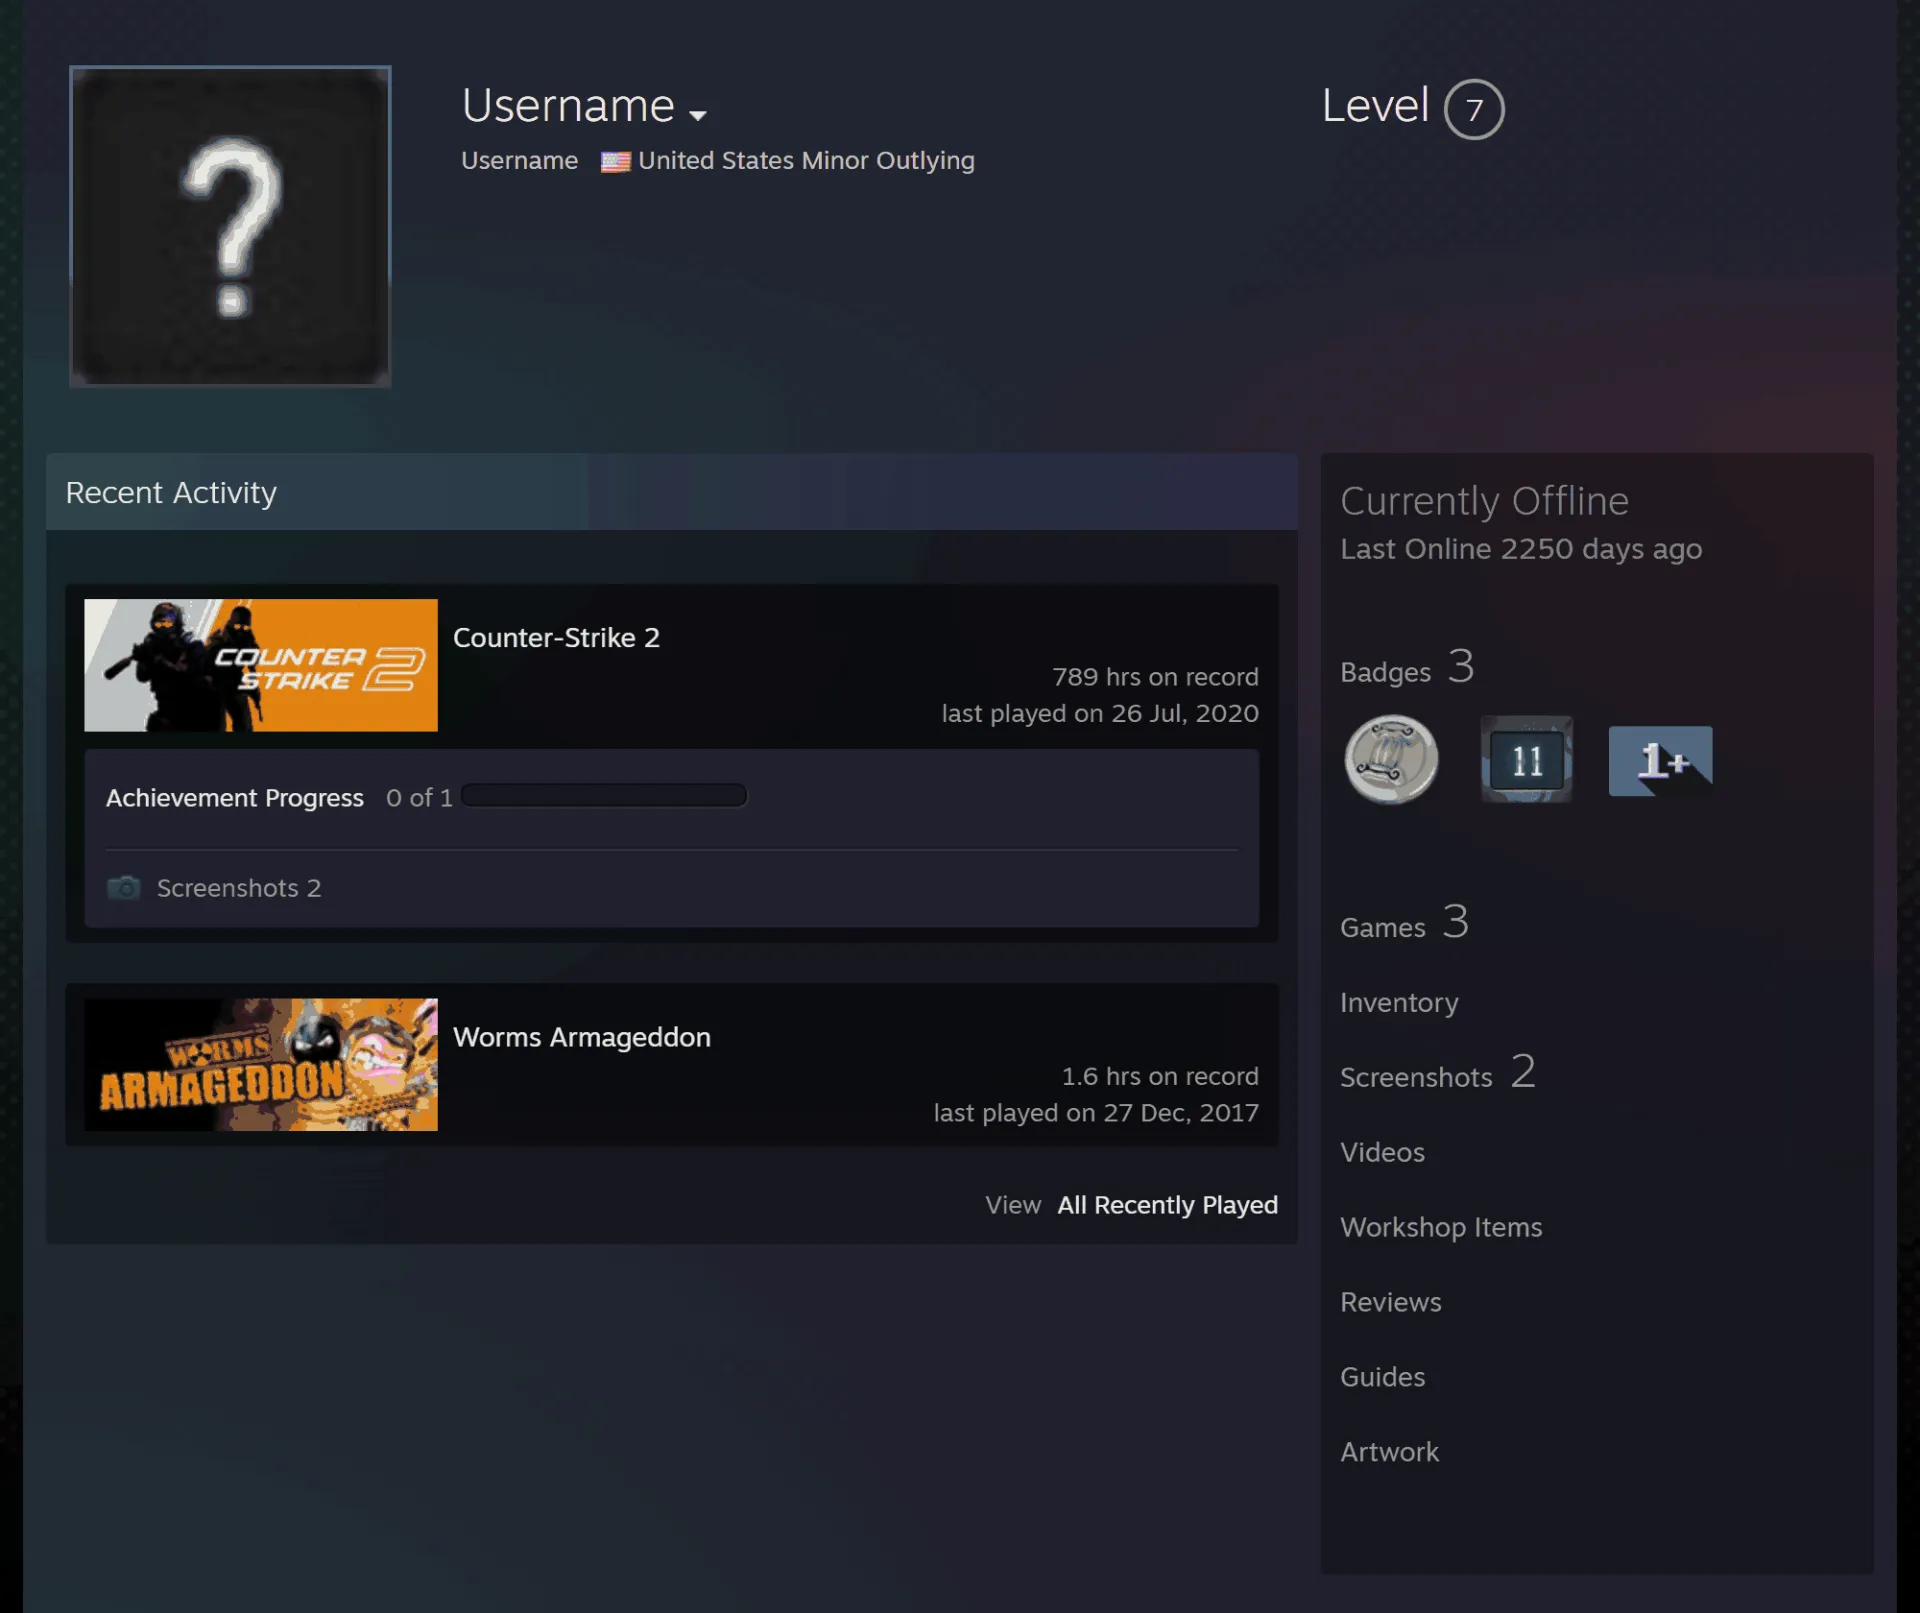Open the Videos link

[x=1382, y=1152]
